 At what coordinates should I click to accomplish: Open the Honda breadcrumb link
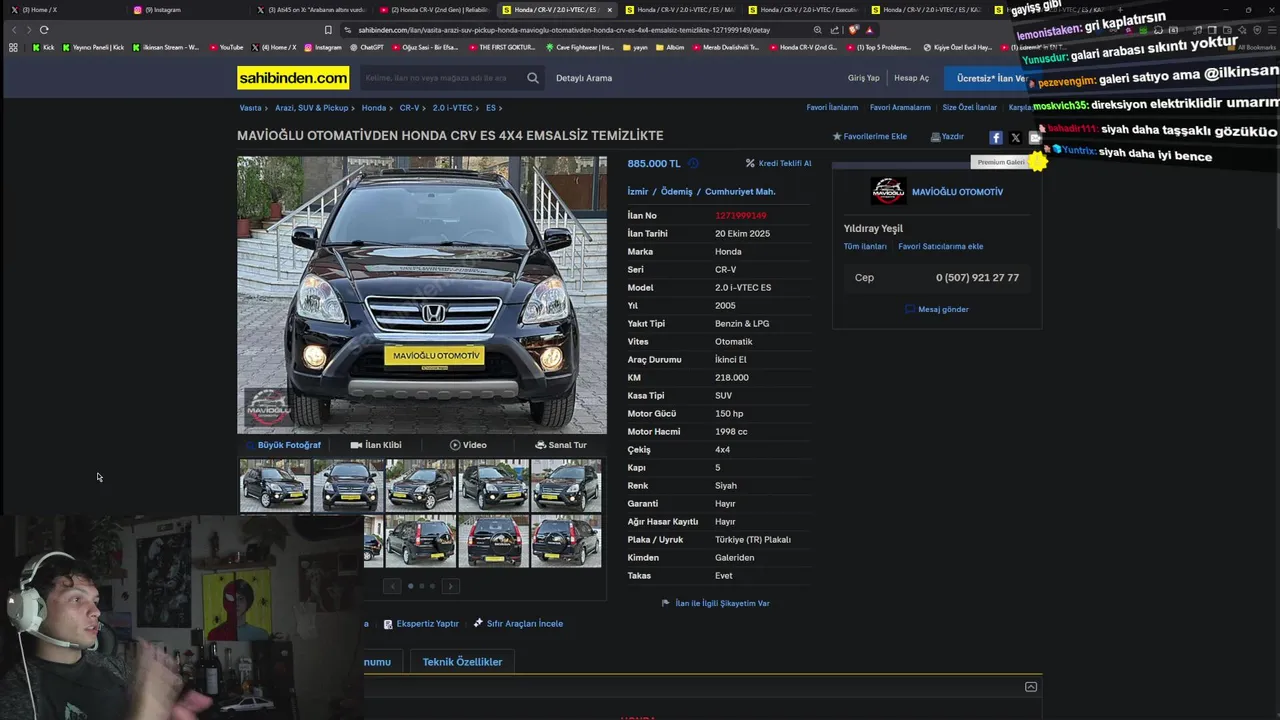(x=374, y=108)
